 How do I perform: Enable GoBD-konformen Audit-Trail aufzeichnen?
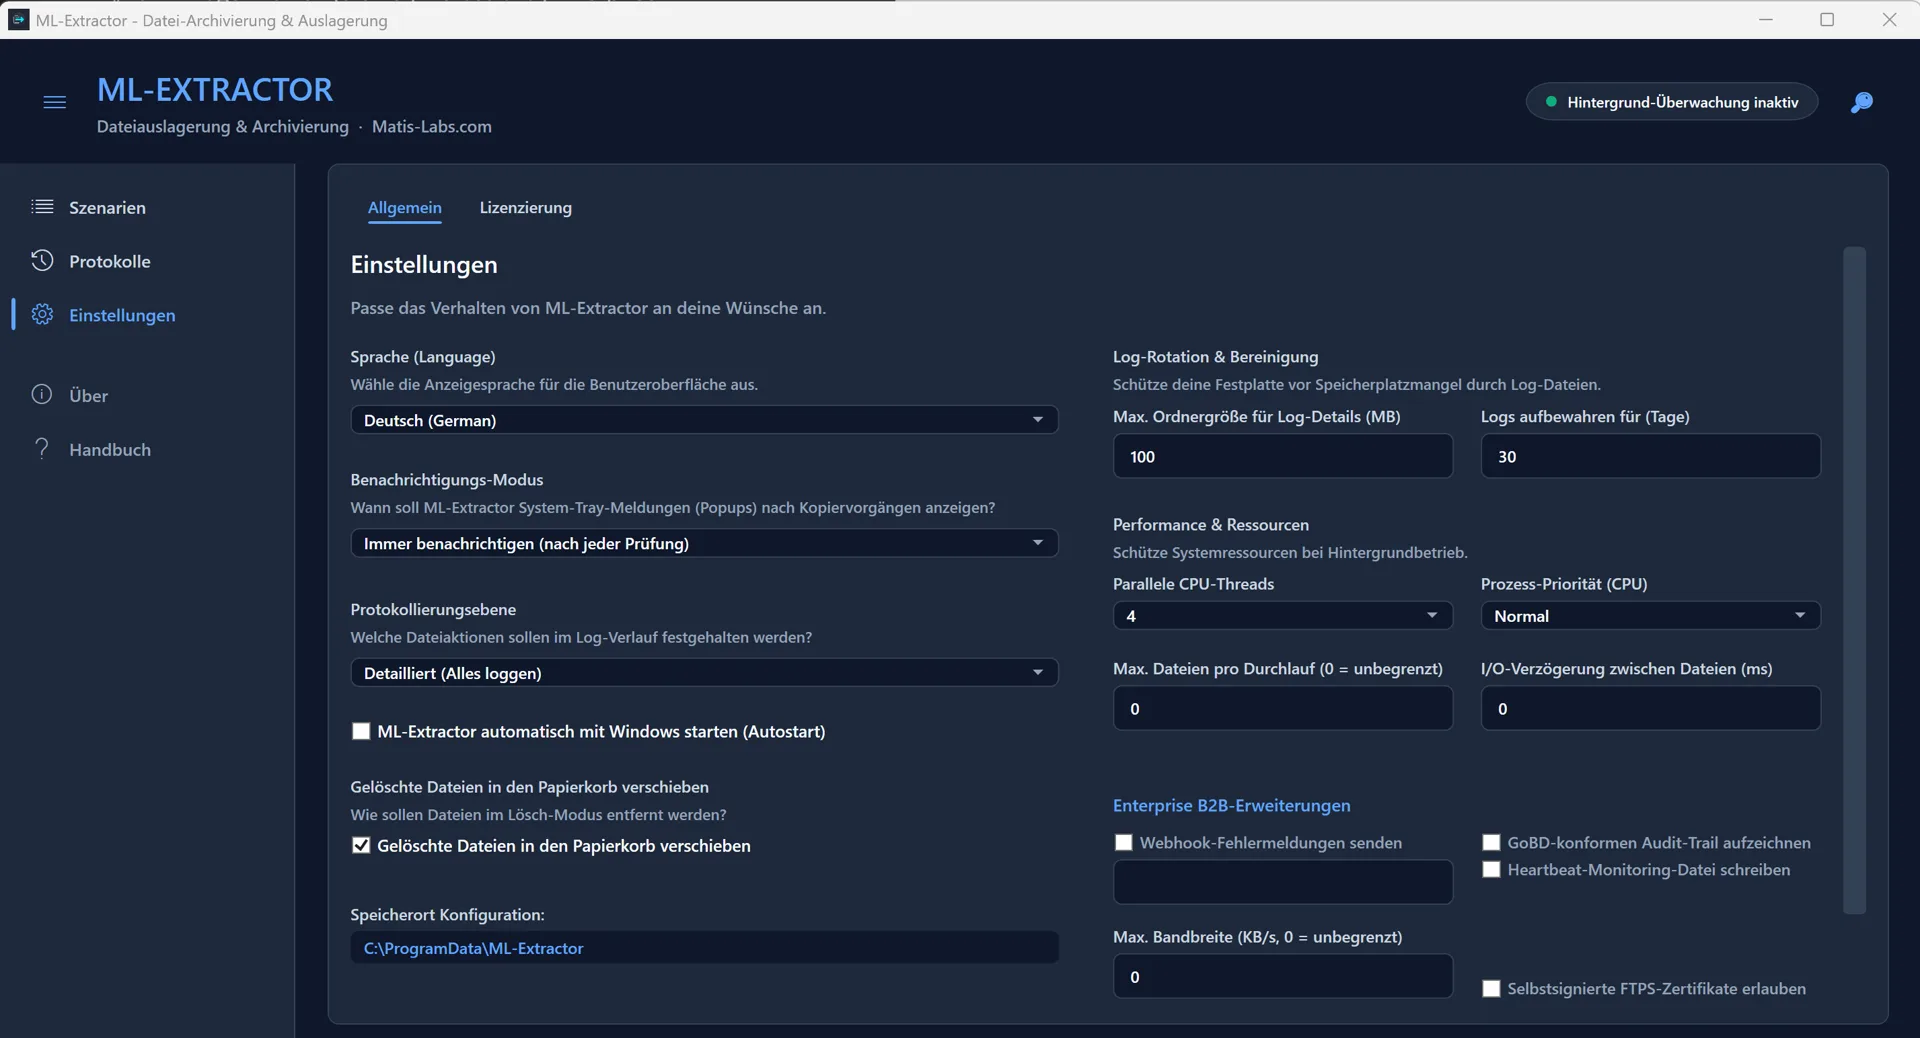[x=1491, y=842]
